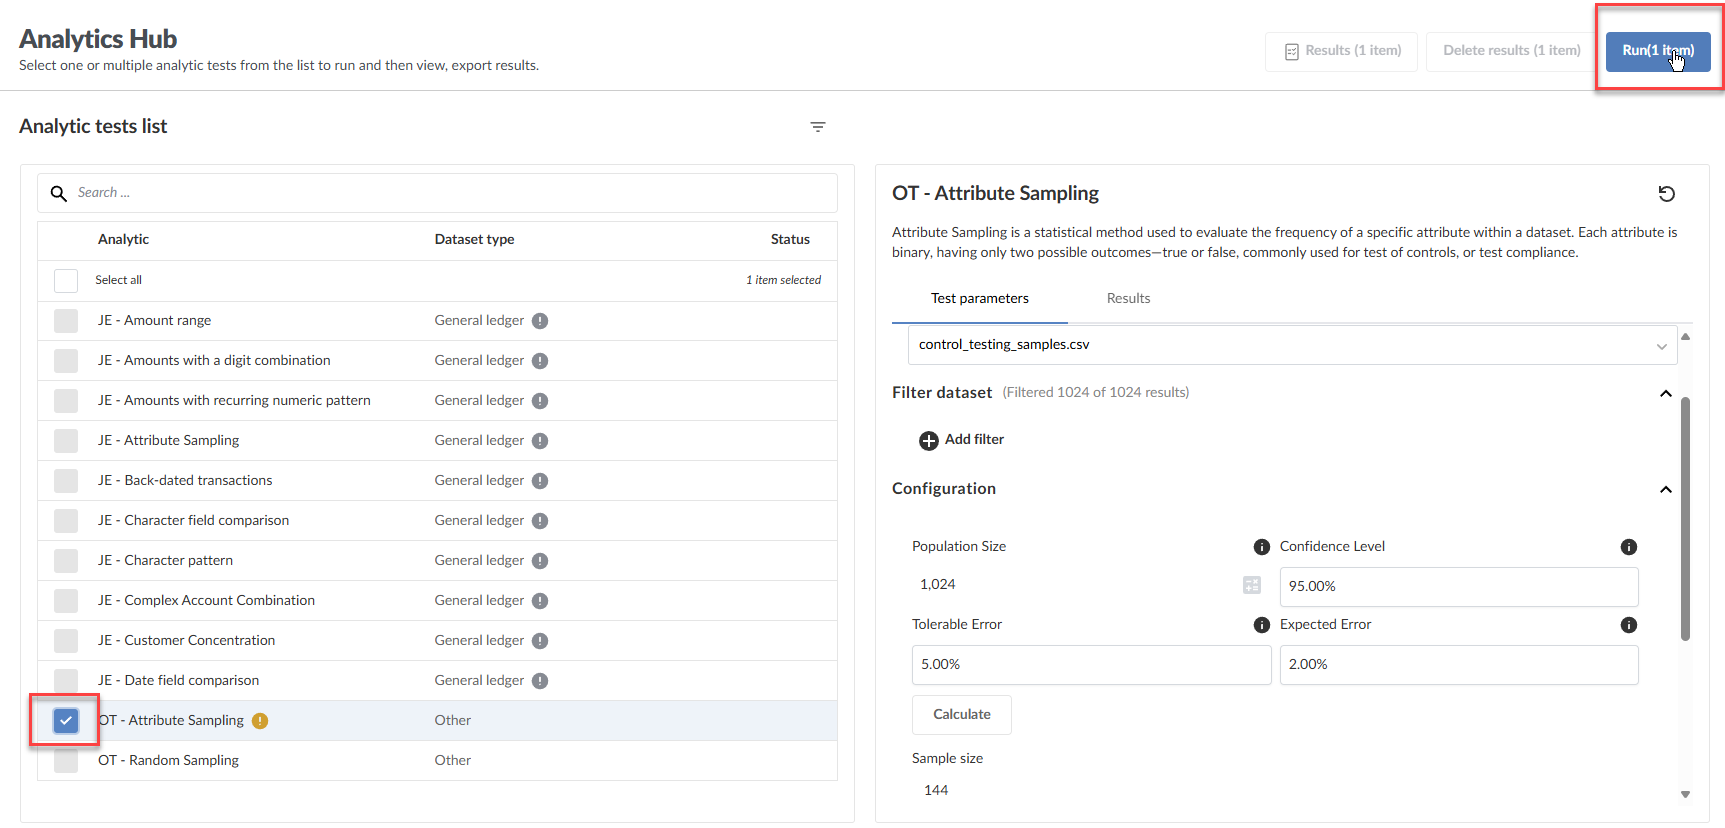Viewport: 1725px width, 828px height.
Task: Click the Analytic column header
Action: pos(123,240)
